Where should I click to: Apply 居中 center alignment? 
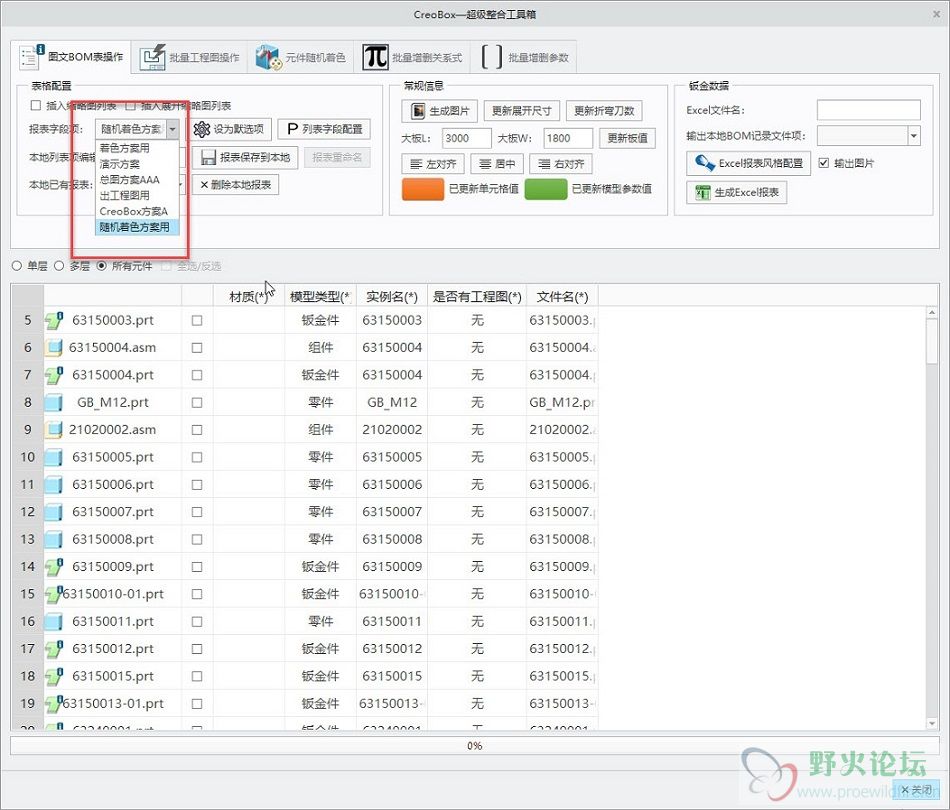(x=497, y=164)
